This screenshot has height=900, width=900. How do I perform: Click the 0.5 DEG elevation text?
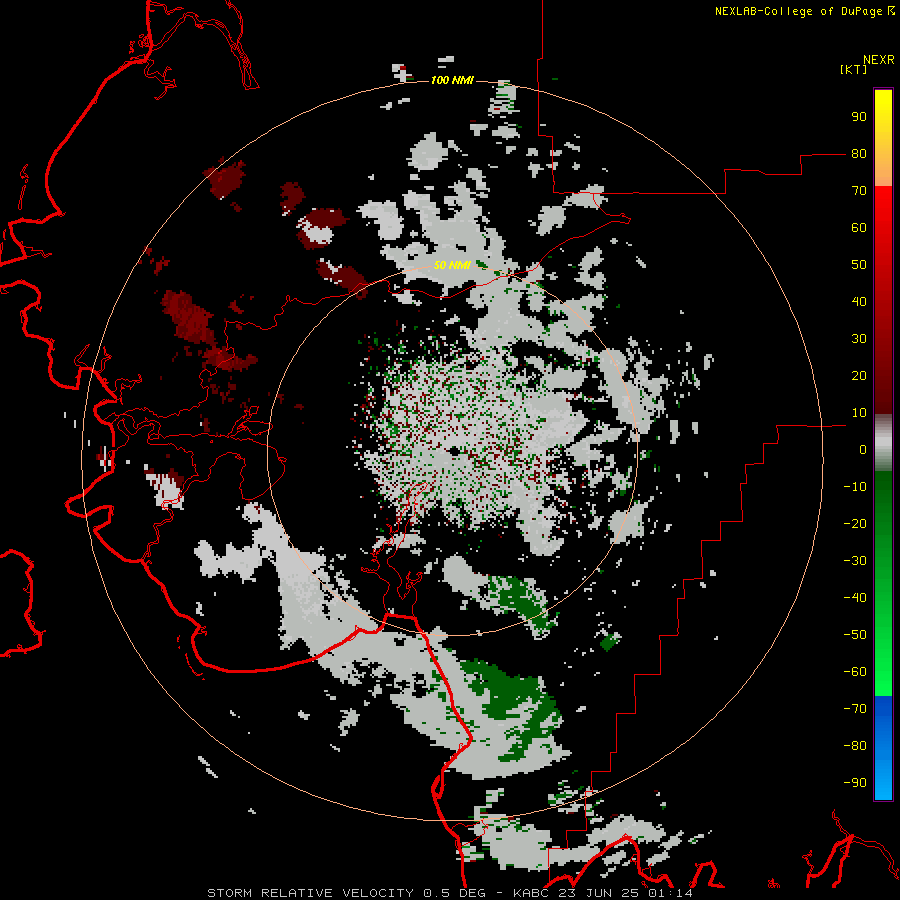tap(454, 893)
